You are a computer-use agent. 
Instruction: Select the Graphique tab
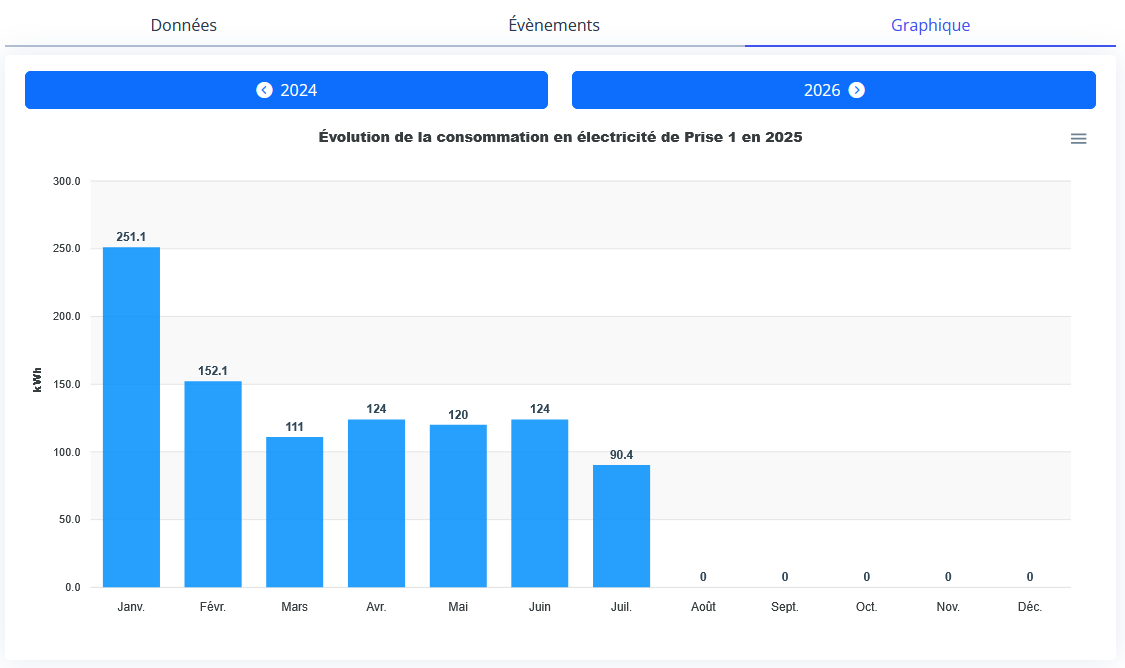tap(930, 25)
